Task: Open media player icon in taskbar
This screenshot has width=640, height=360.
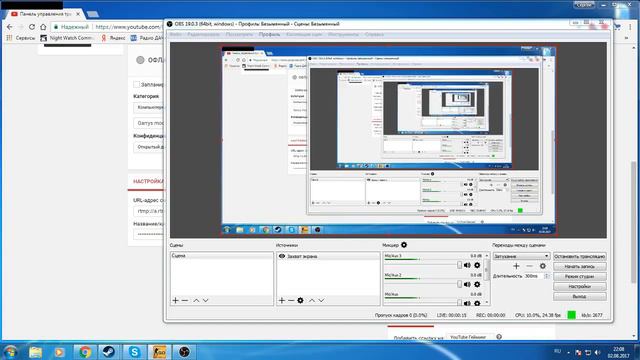Action: coord(60,352)
